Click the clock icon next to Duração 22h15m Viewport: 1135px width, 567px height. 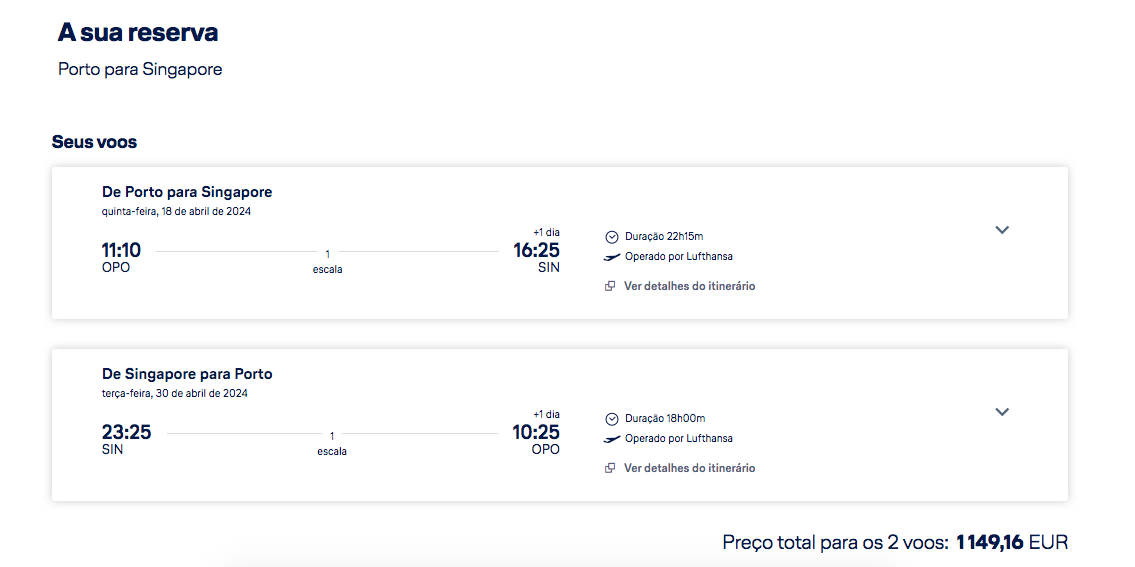pos(612,237)
